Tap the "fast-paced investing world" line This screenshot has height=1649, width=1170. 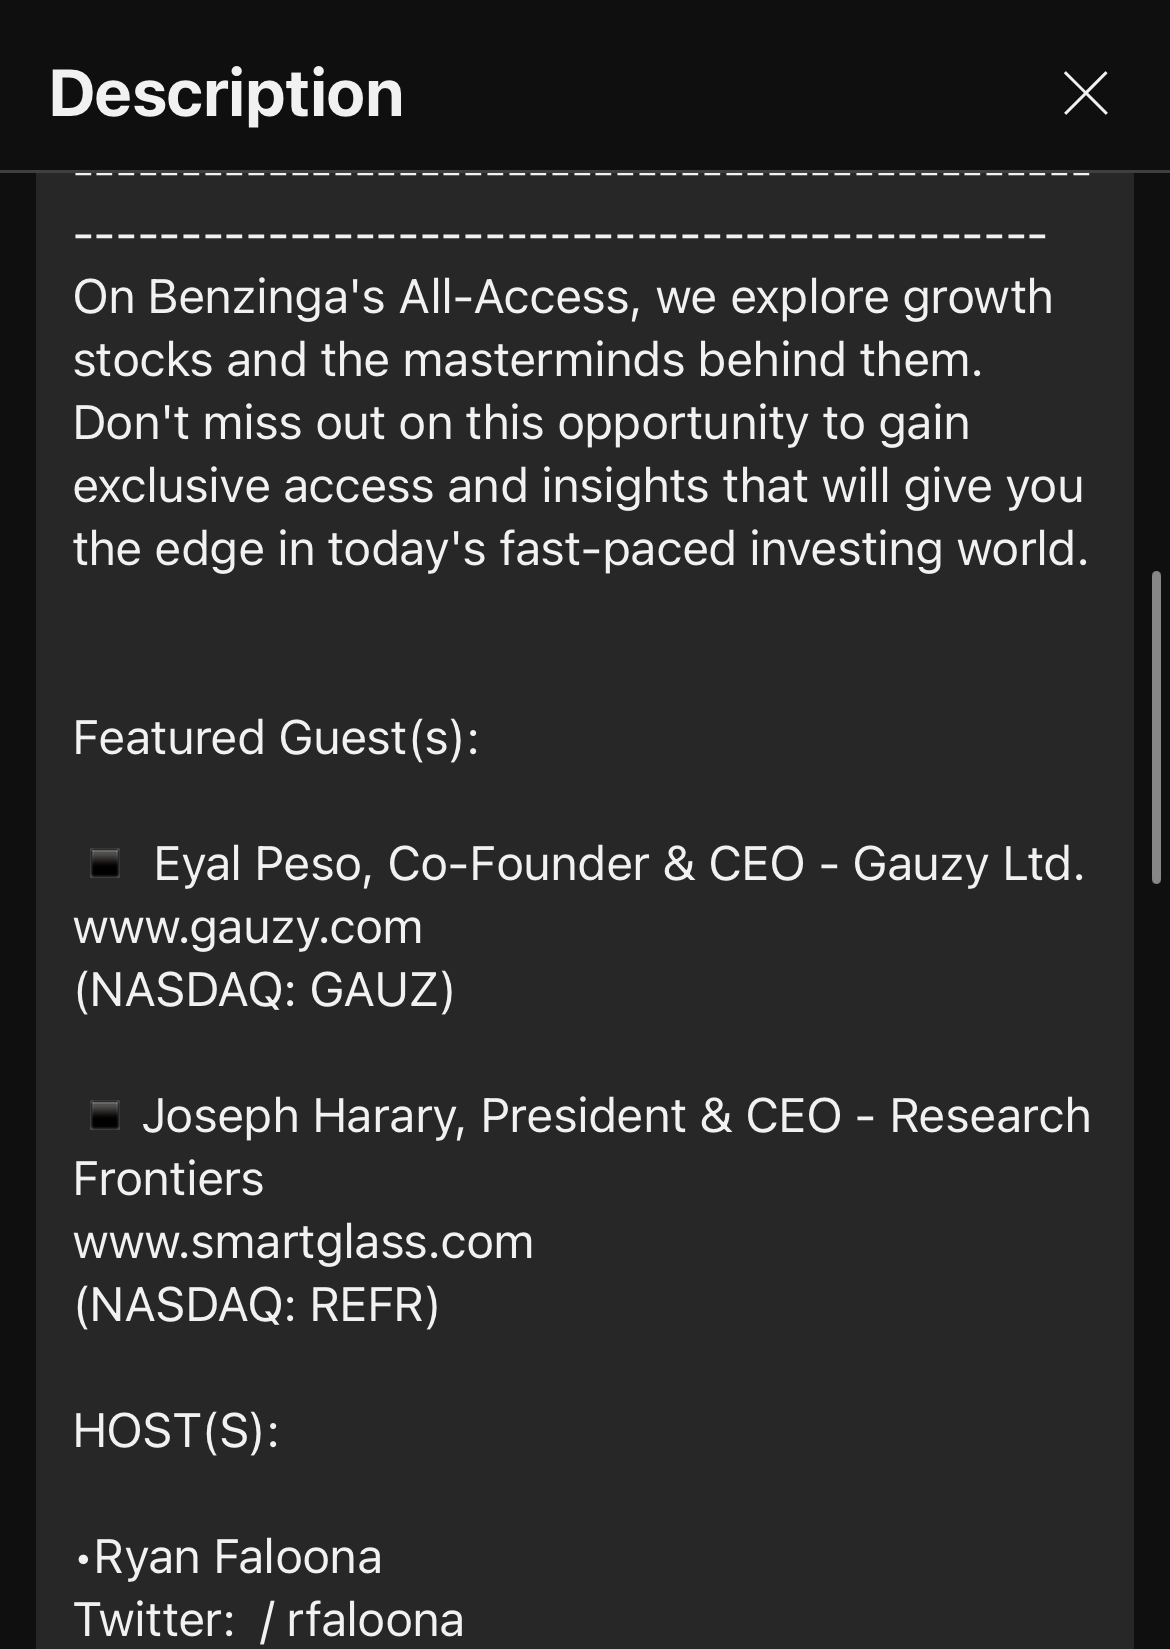pyautogui.click(x=580, y=549)
